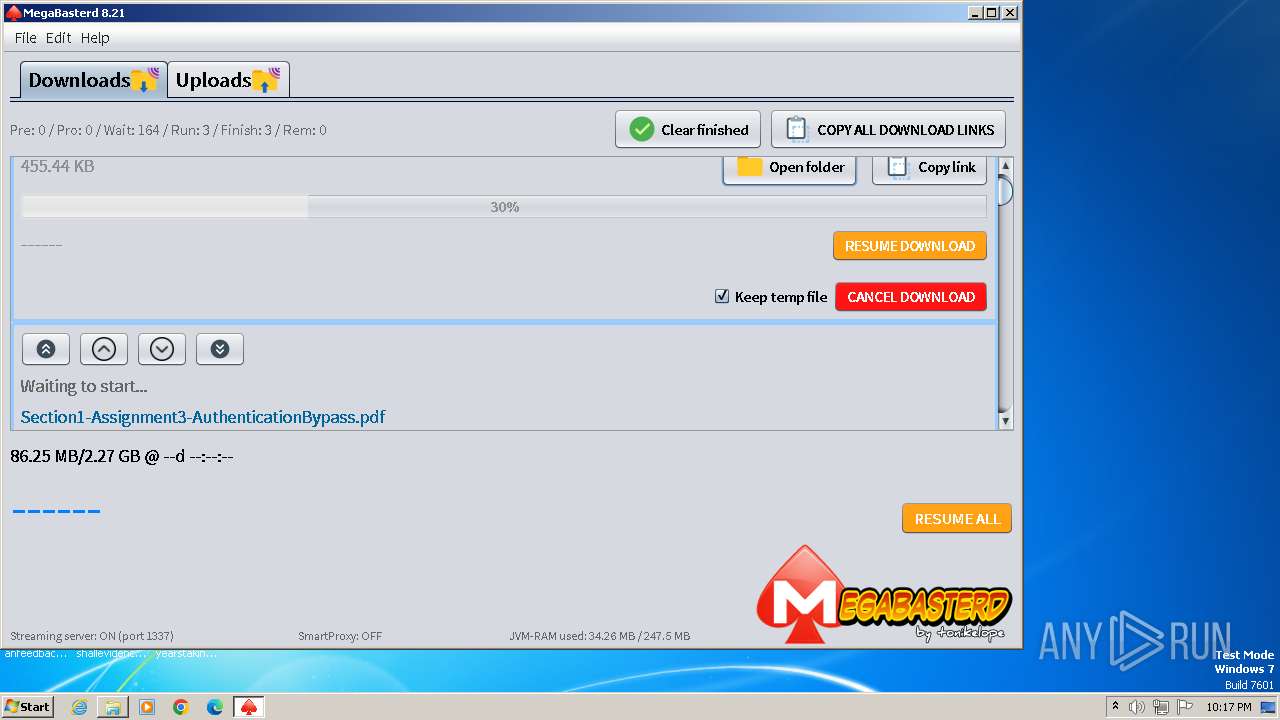
Task: Launch Internet Explorer from taskbar
Action: 80,707
